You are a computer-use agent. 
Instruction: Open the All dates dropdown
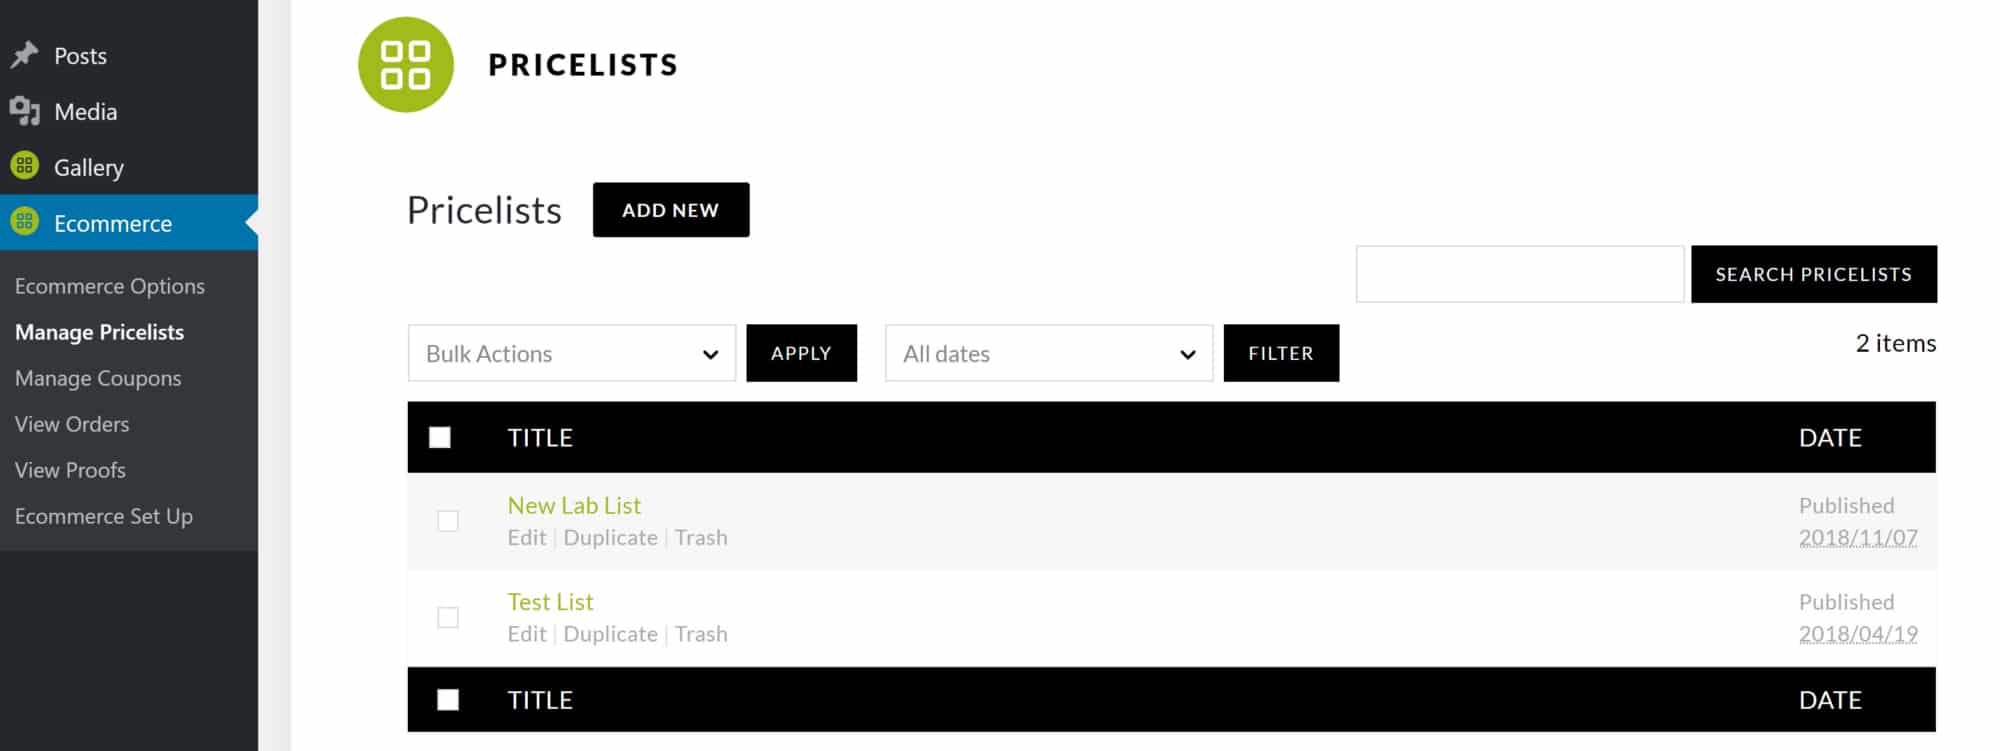point(1049,353)
